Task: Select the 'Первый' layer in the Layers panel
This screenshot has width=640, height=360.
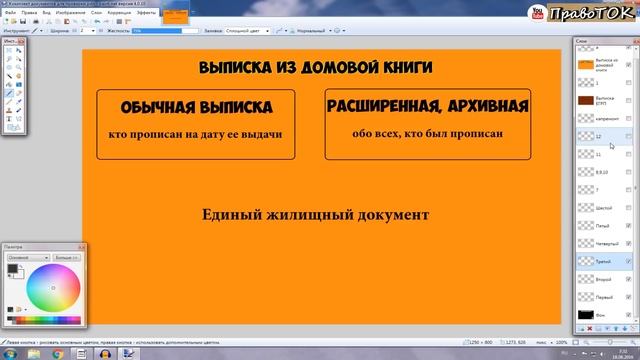Action: tap(604, 297)
